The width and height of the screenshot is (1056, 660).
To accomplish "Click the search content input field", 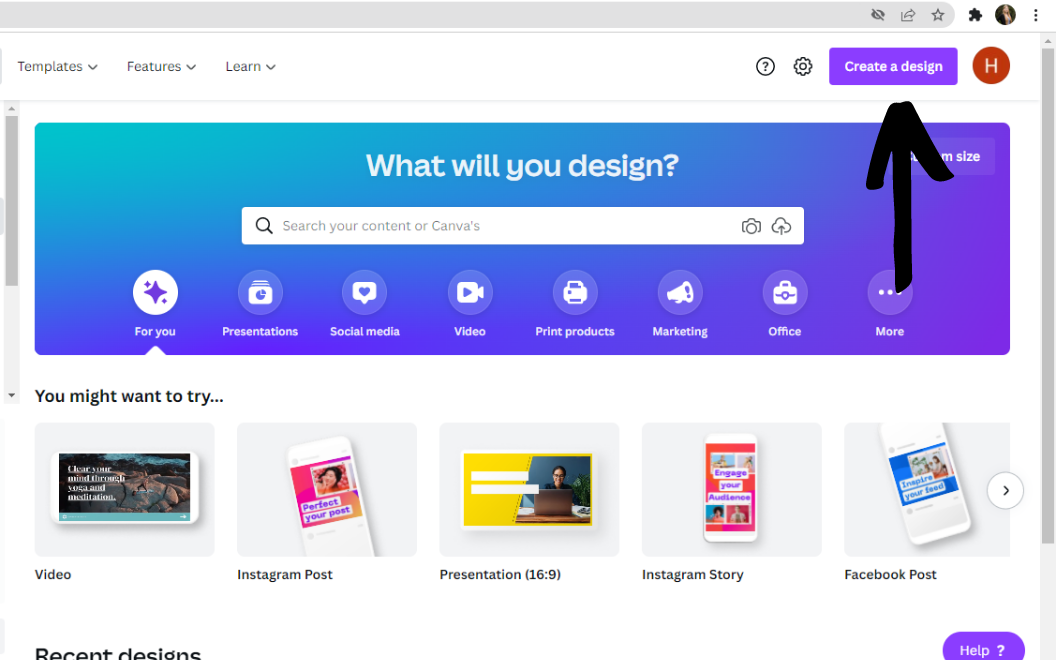I will tap(500, 227).
